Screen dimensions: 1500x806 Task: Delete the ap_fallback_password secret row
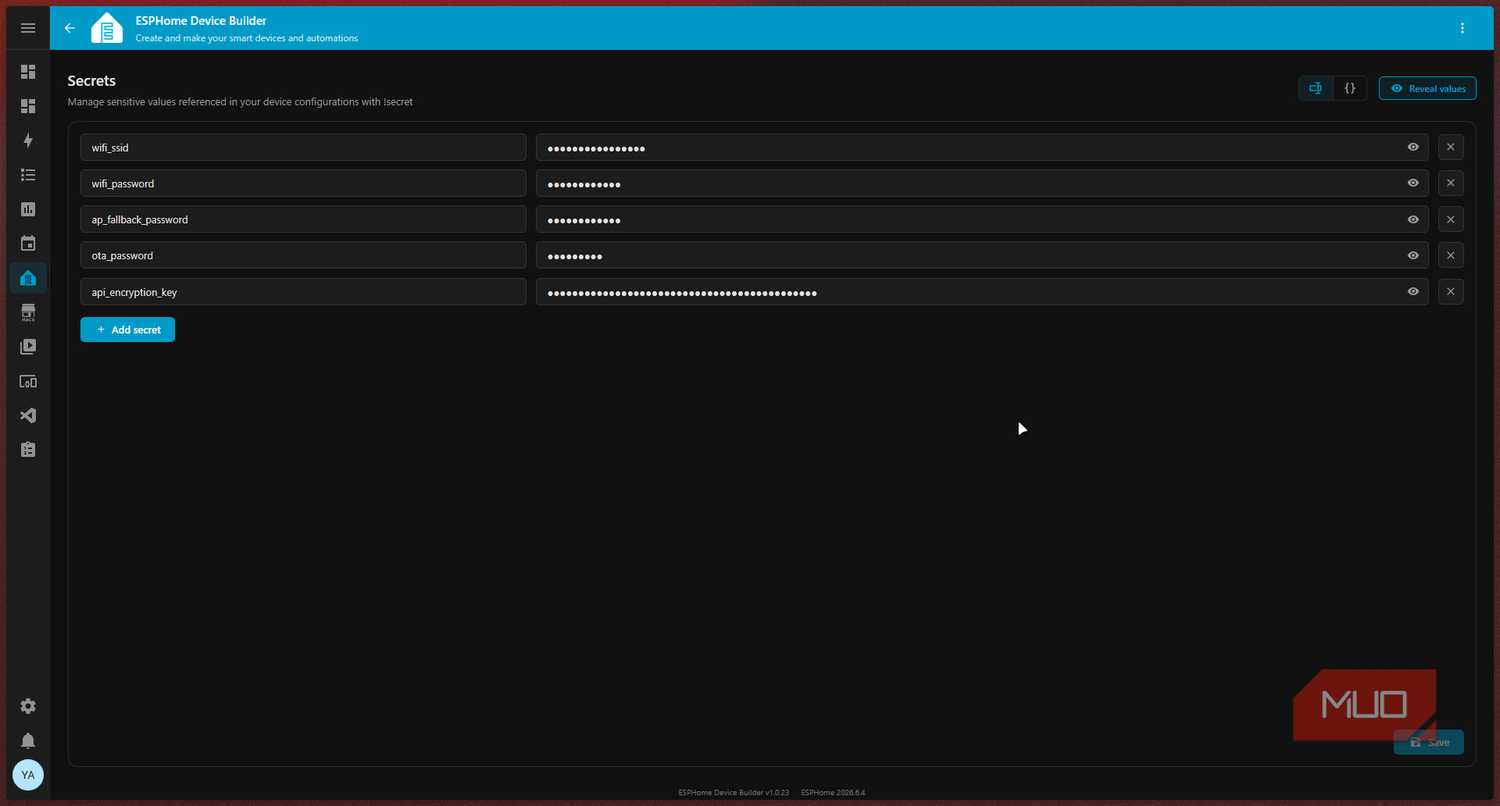1451,219
